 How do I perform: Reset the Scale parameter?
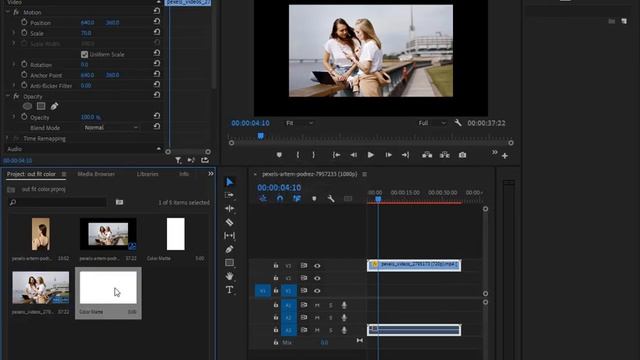click(157, 33)
